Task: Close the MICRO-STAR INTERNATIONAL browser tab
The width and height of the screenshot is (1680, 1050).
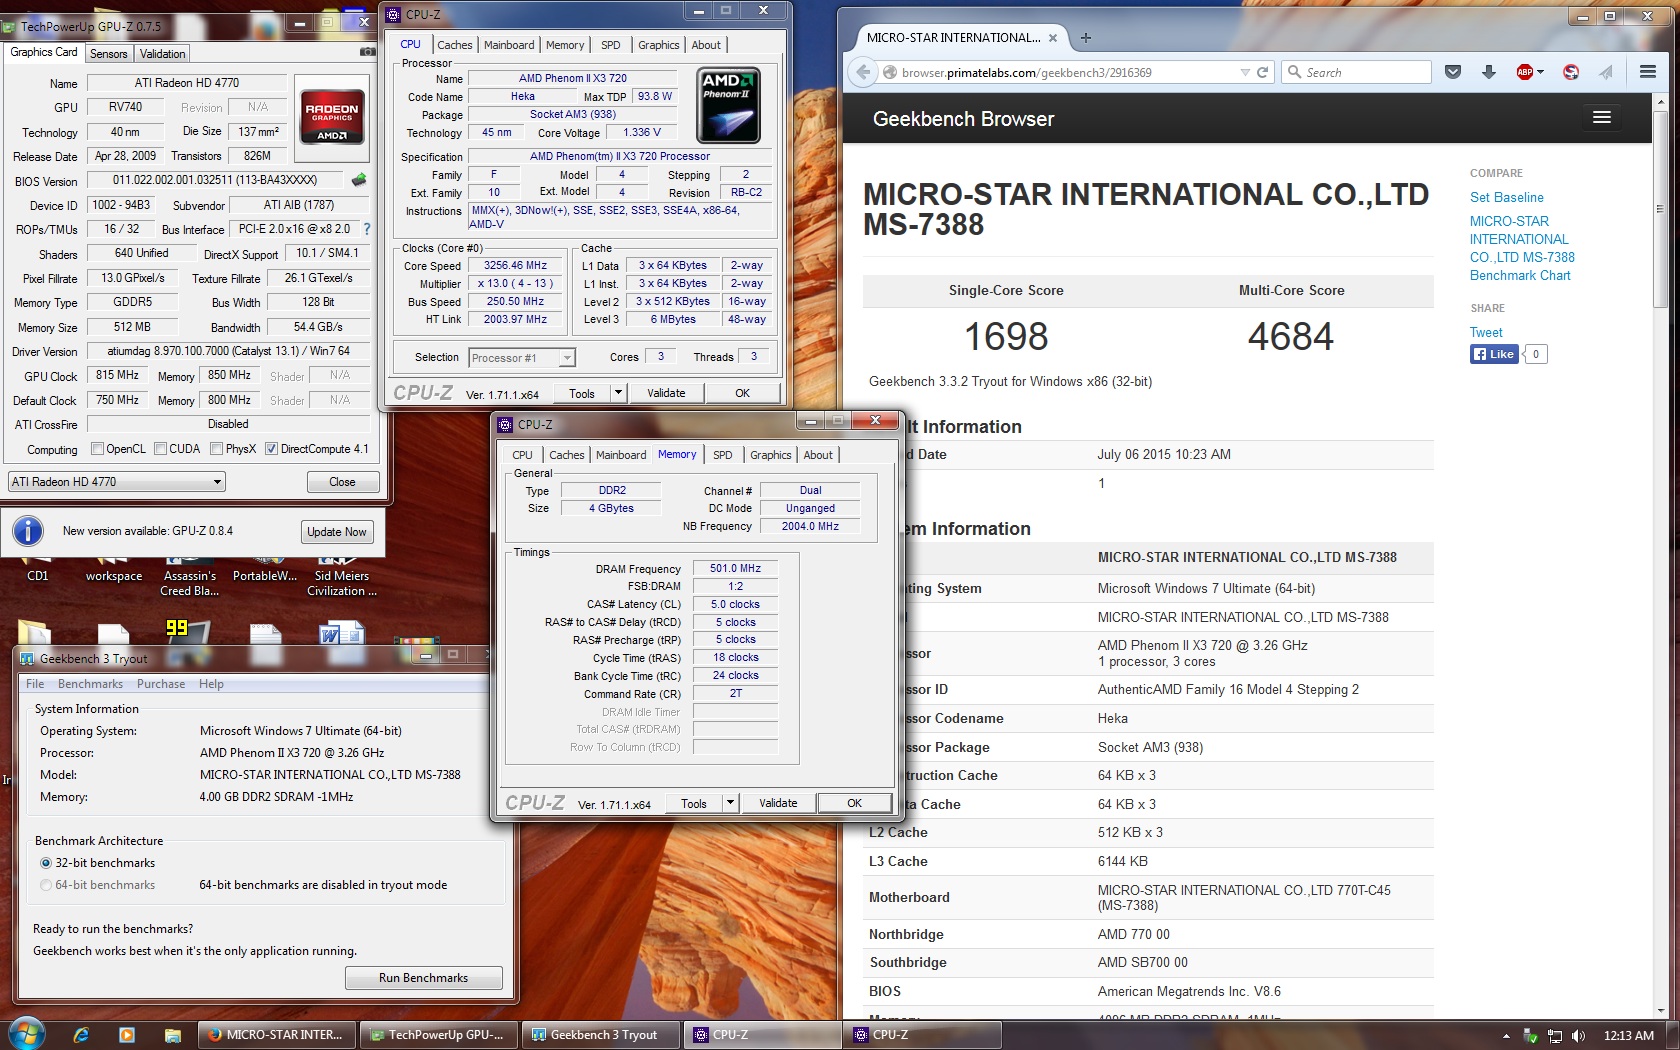Action: click(1053, 38)
